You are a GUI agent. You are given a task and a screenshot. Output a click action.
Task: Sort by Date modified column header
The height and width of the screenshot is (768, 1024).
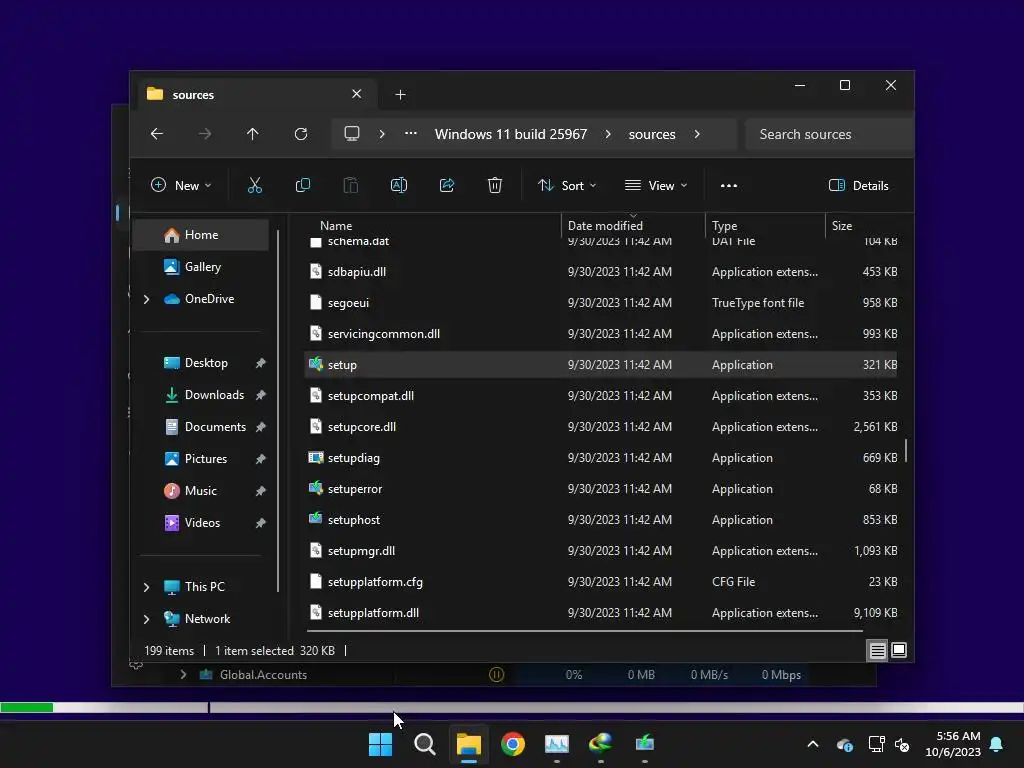click(x=605, y=226)
